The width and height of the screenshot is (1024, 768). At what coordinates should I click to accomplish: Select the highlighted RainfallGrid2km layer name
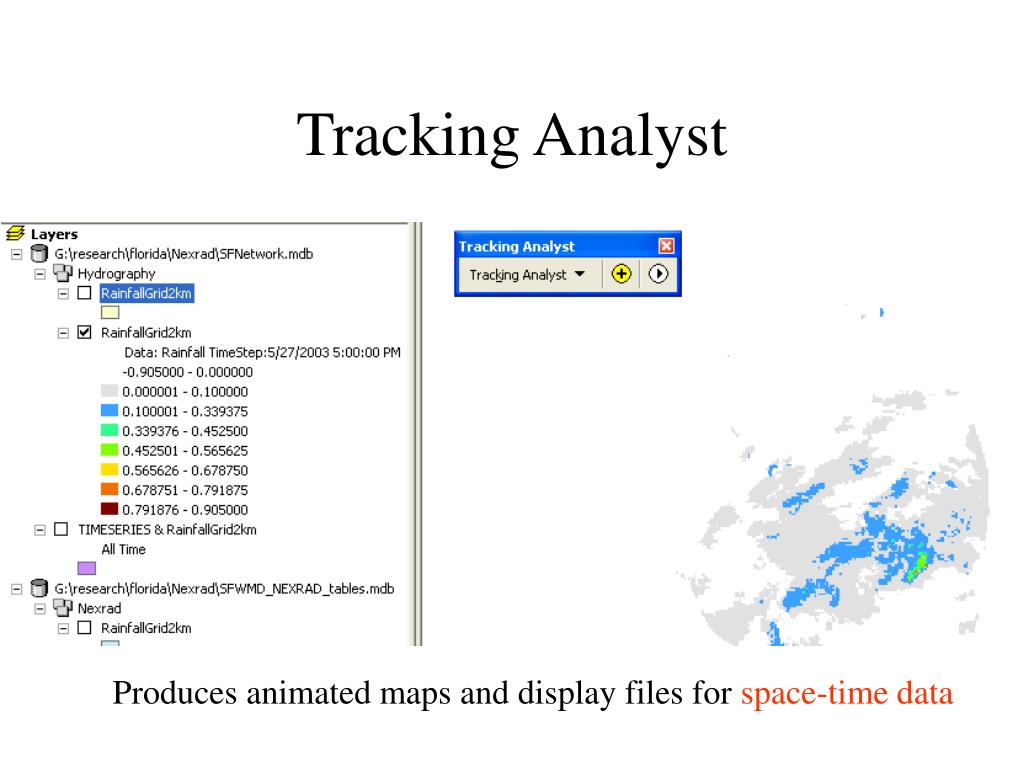pos(146,293)
